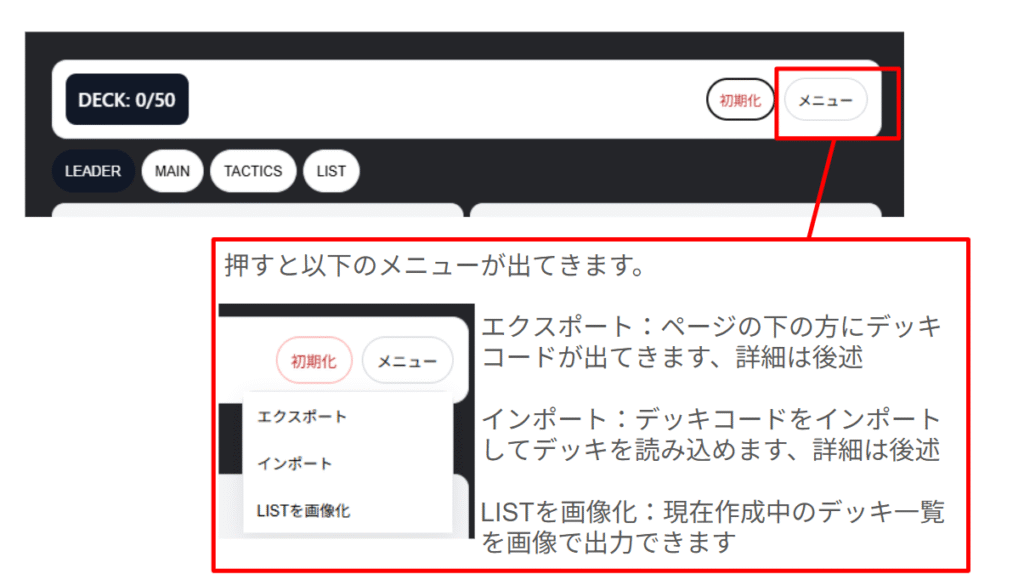This screenshot has height=574, width=1024.
Task: Click the line インポート：デッキコードをインポート
Action: pos(711,419)
